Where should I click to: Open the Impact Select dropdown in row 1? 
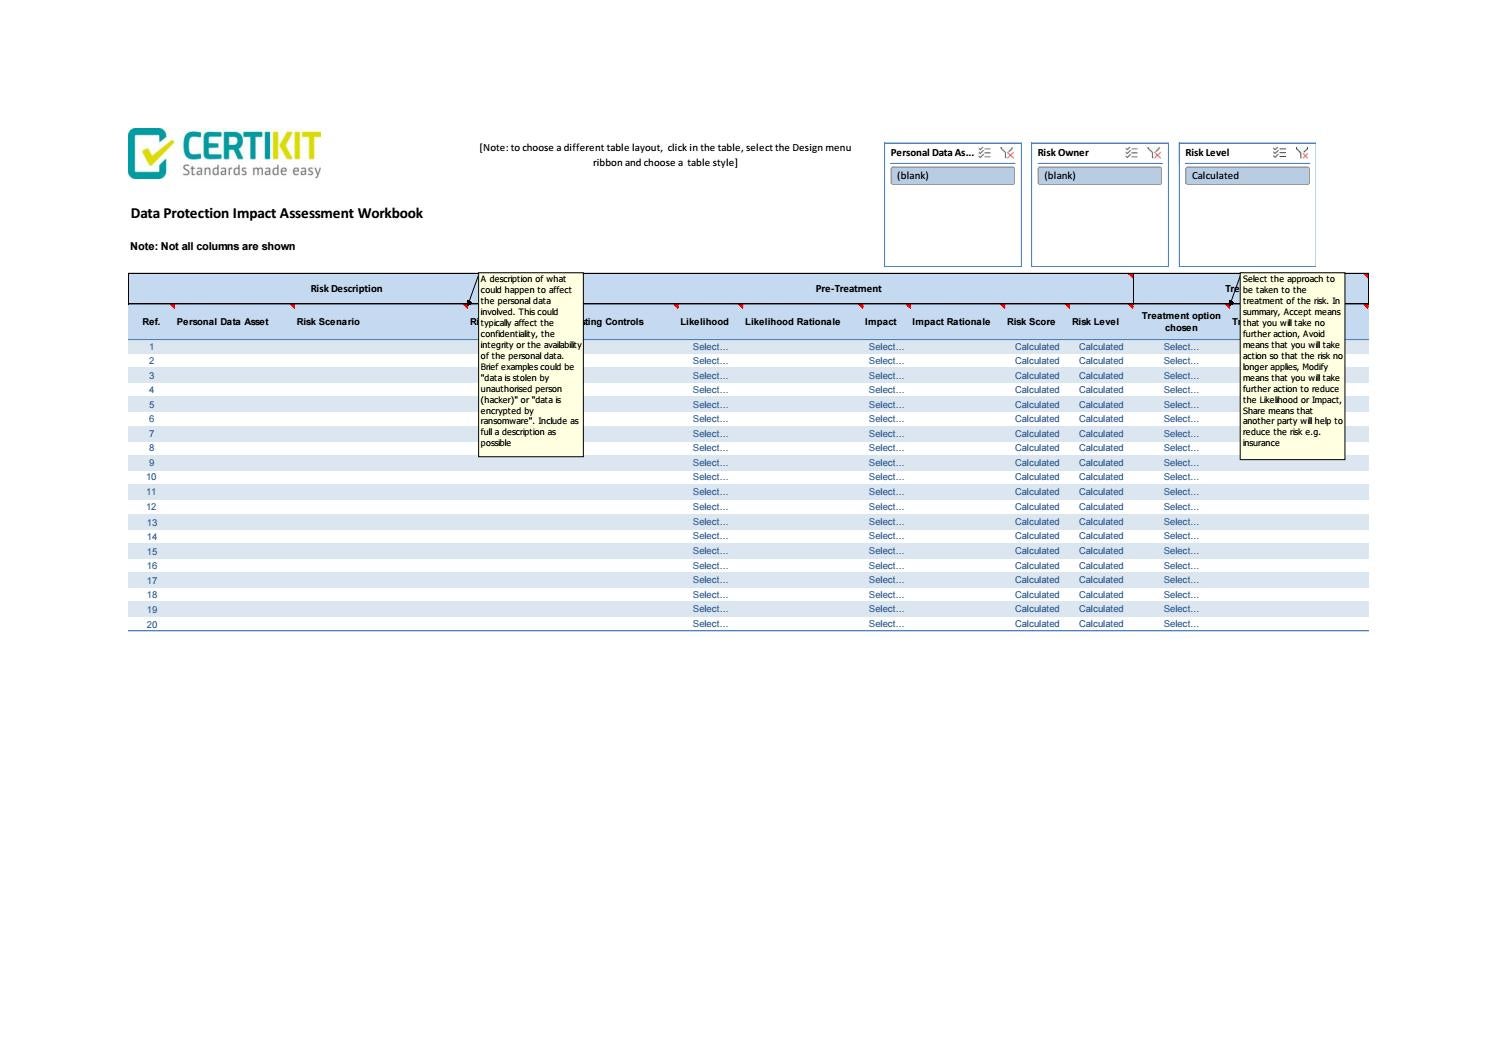click(x=885, y=346)
